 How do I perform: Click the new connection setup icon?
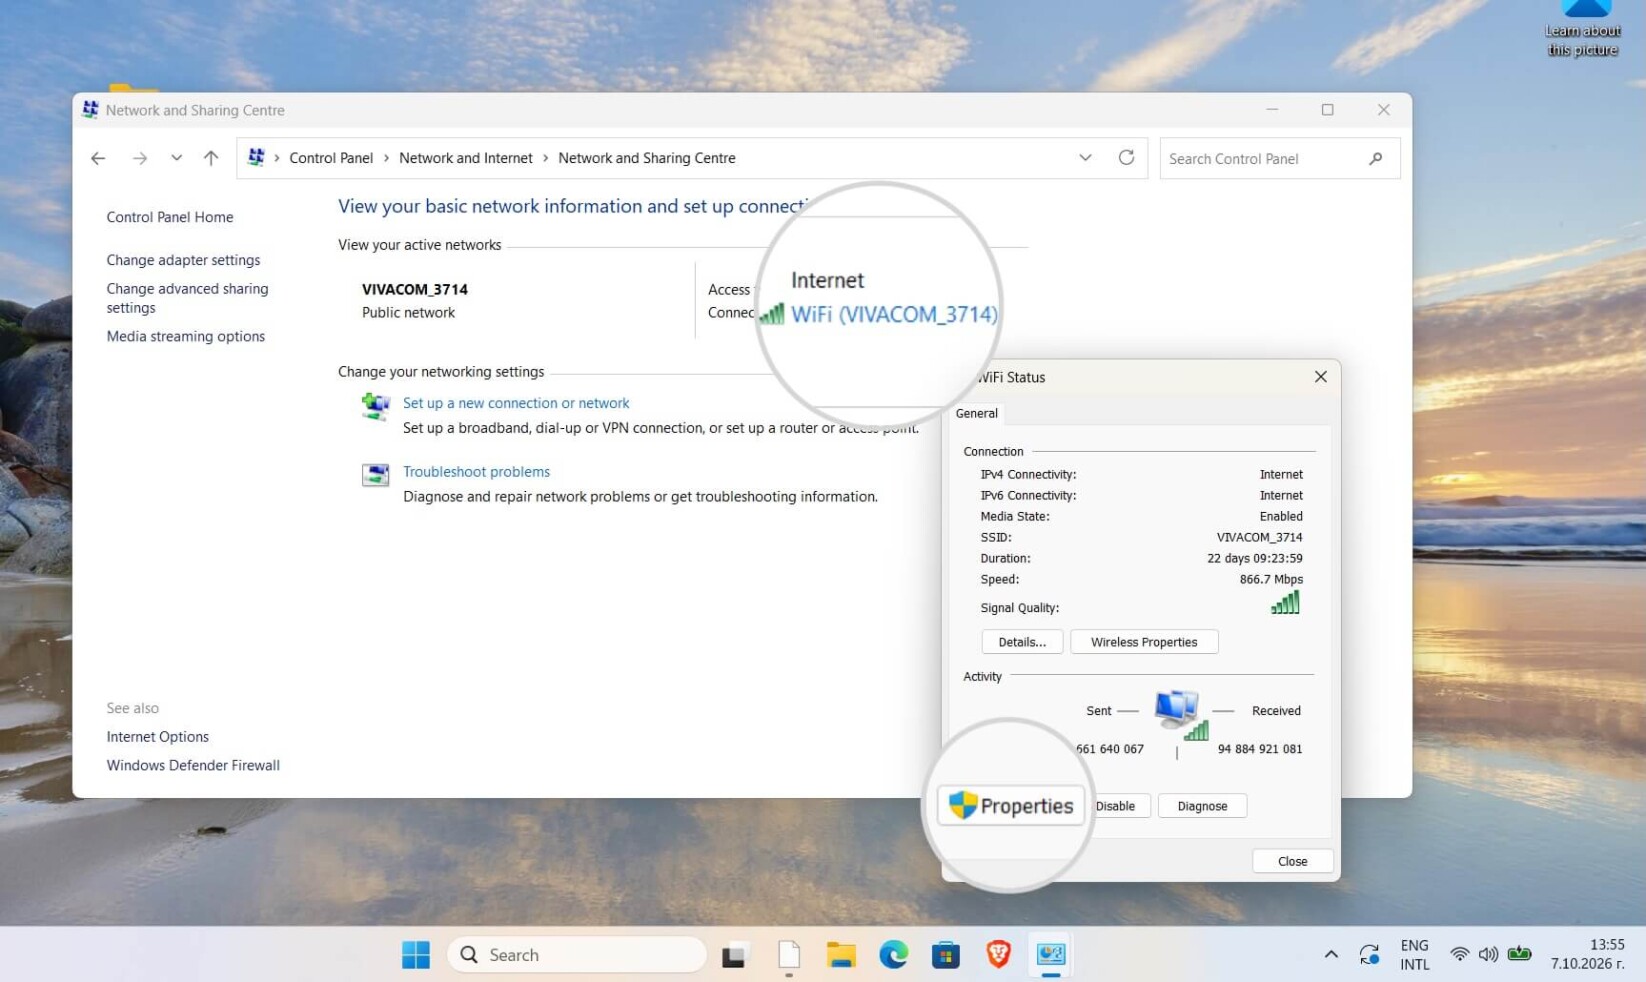376,406
